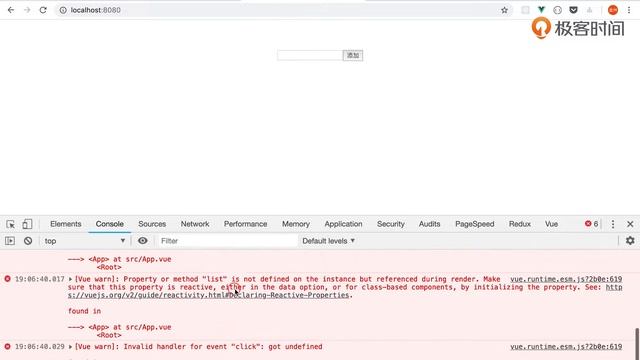This screenshot has height=360, width=640.
Task: Reload the localhost page
Action: pyautogui.click(x=43, y=10)
